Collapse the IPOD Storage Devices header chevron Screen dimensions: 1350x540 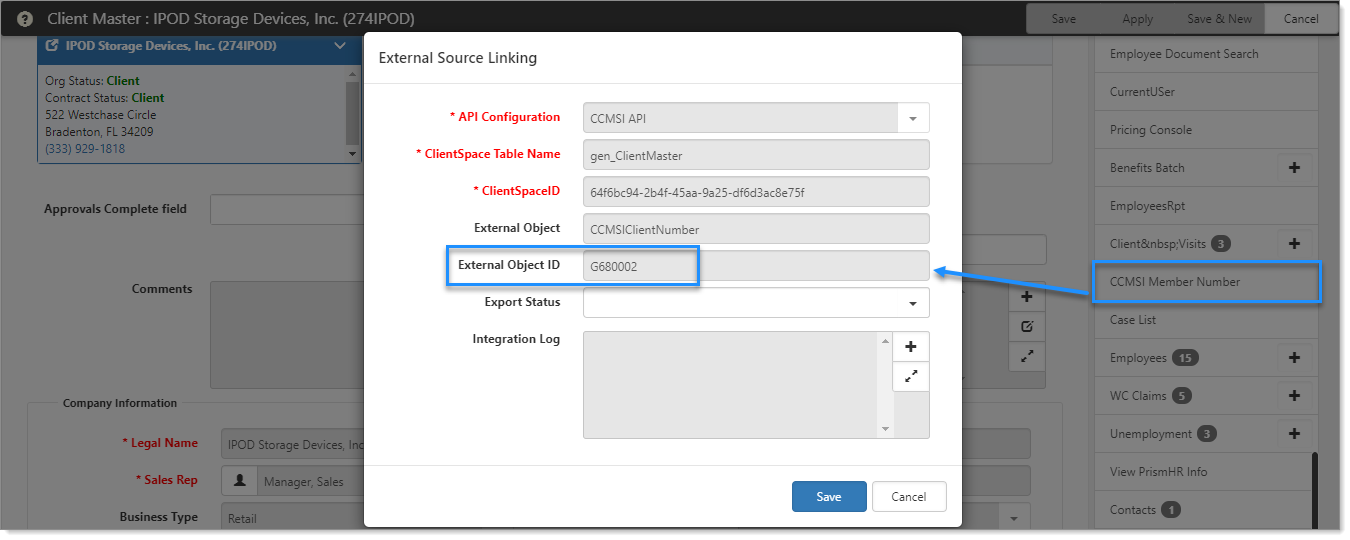[x=340, y=46]
